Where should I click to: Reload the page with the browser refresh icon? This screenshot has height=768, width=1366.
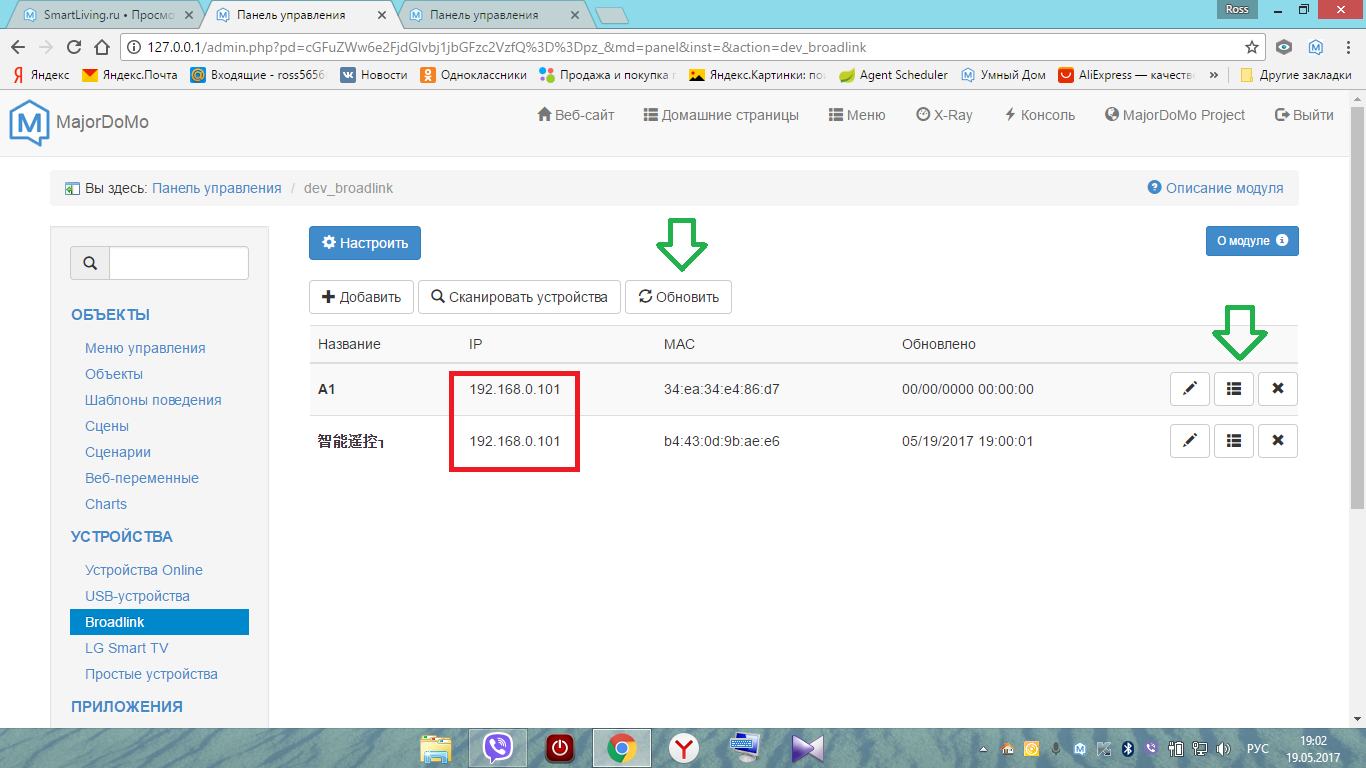(x=73, y=47)
